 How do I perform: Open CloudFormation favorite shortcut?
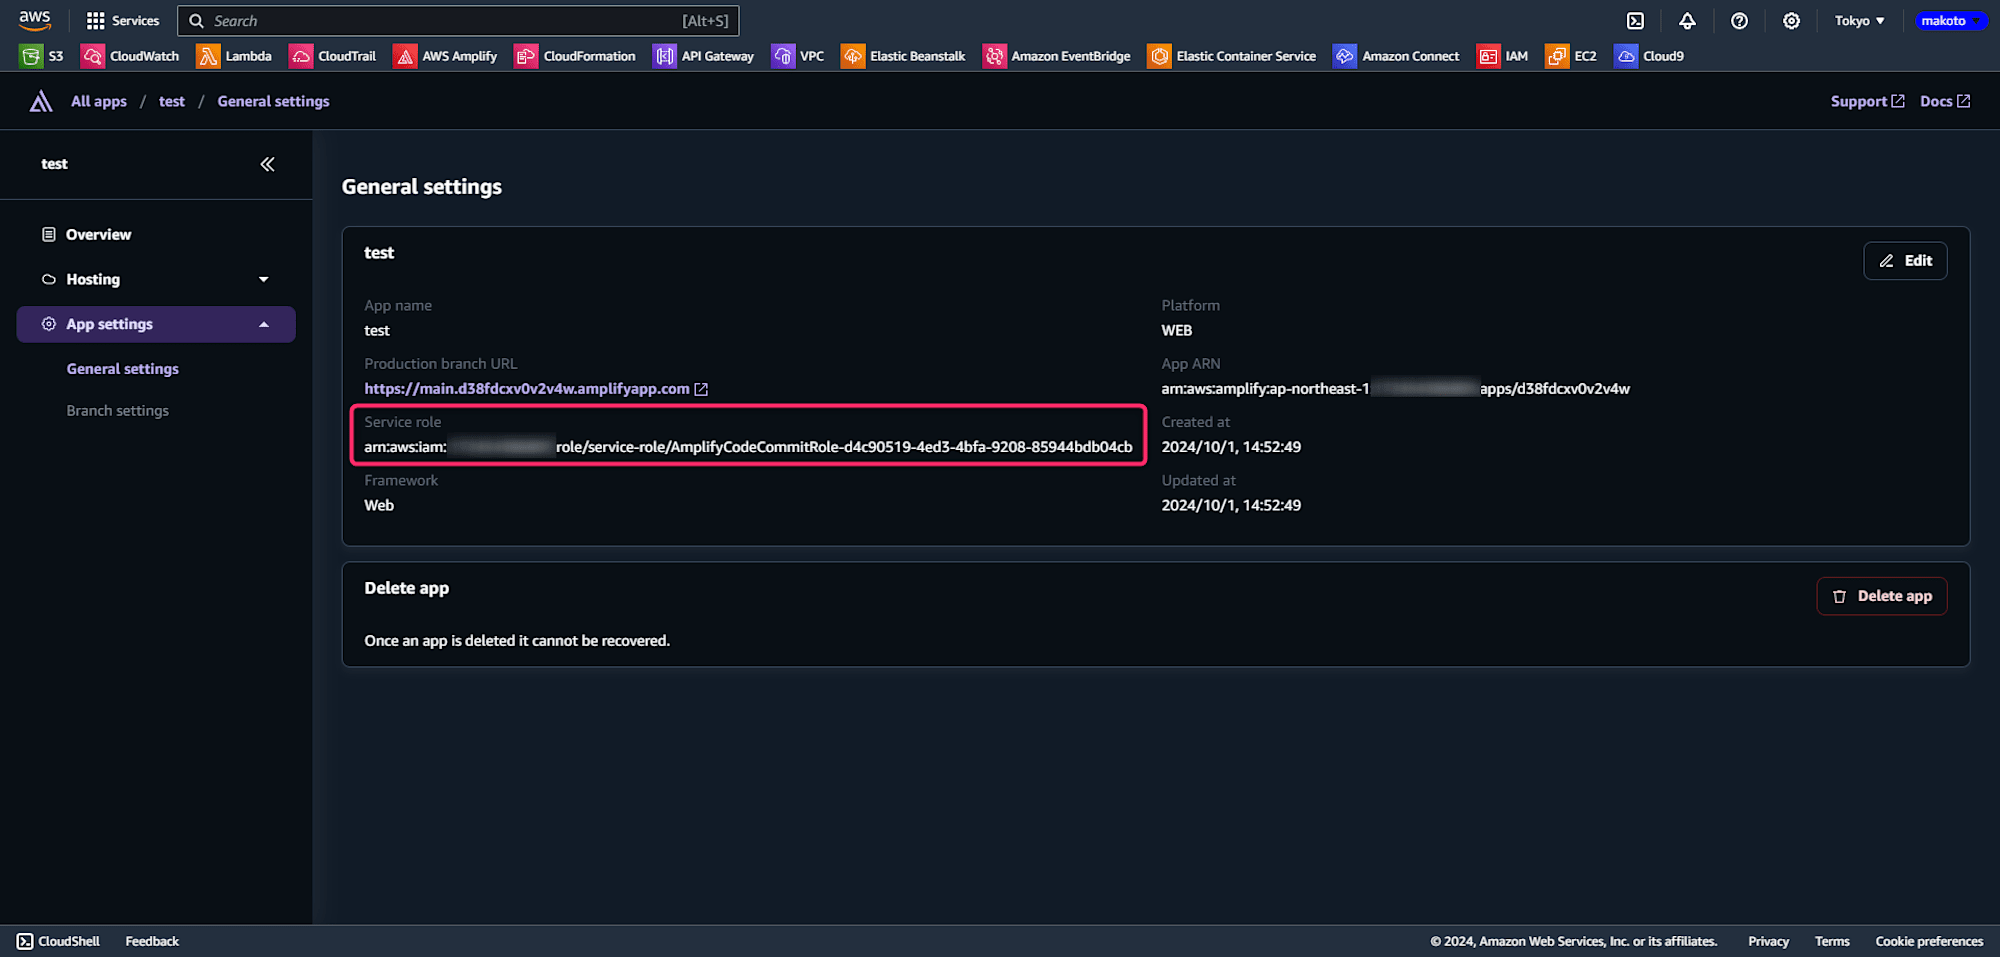point(576,56)
